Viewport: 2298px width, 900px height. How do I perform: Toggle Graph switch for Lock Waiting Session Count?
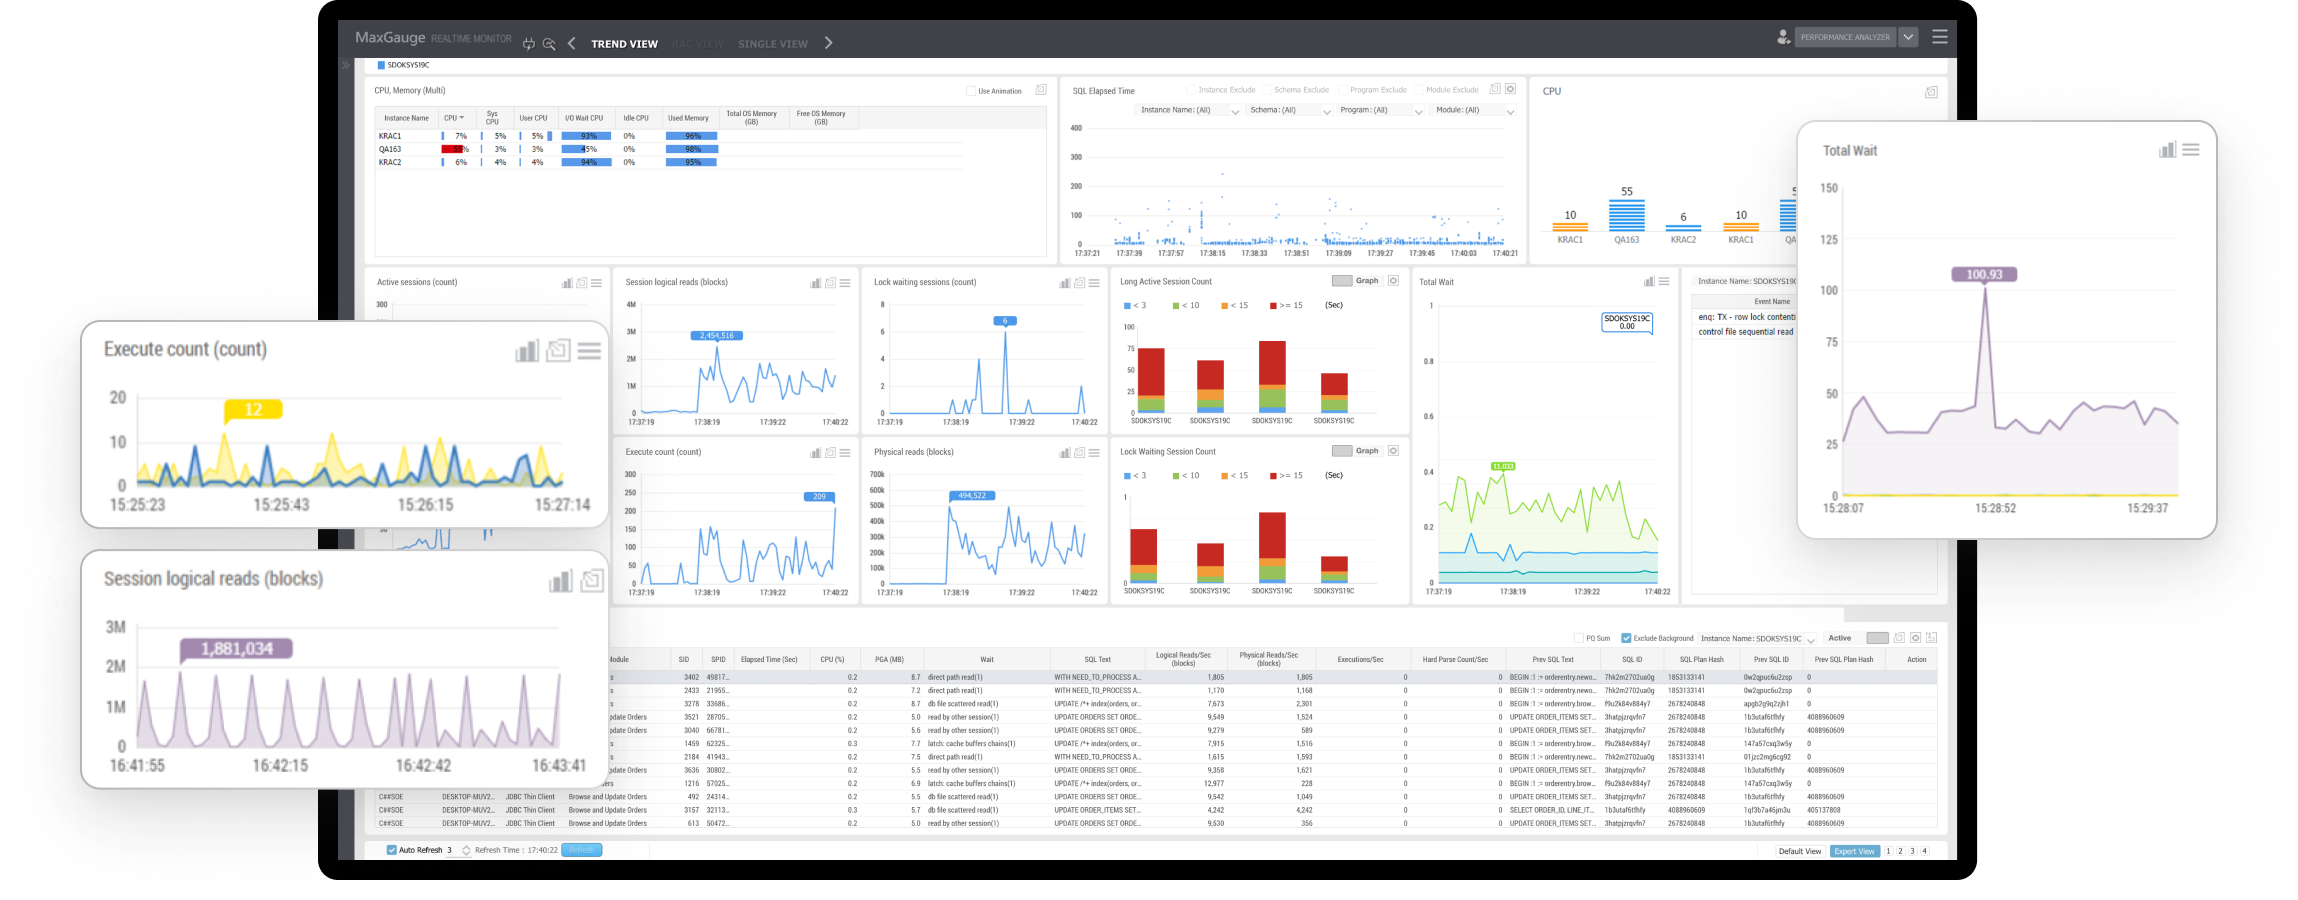1342,451
